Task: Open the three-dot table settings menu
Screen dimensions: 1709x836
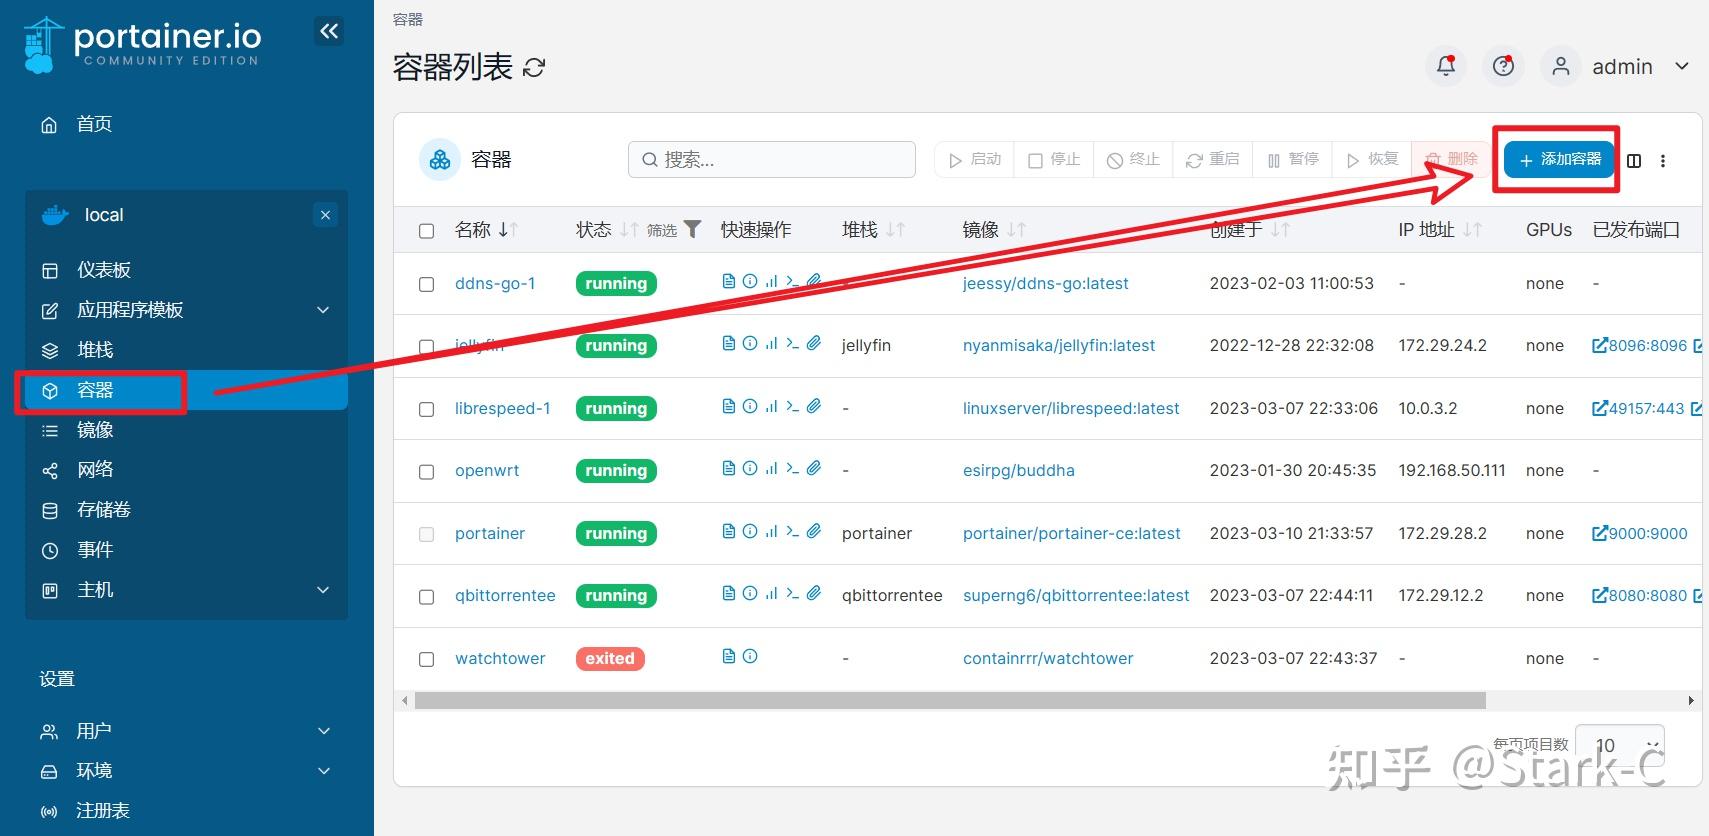Action: point(1663,160)
